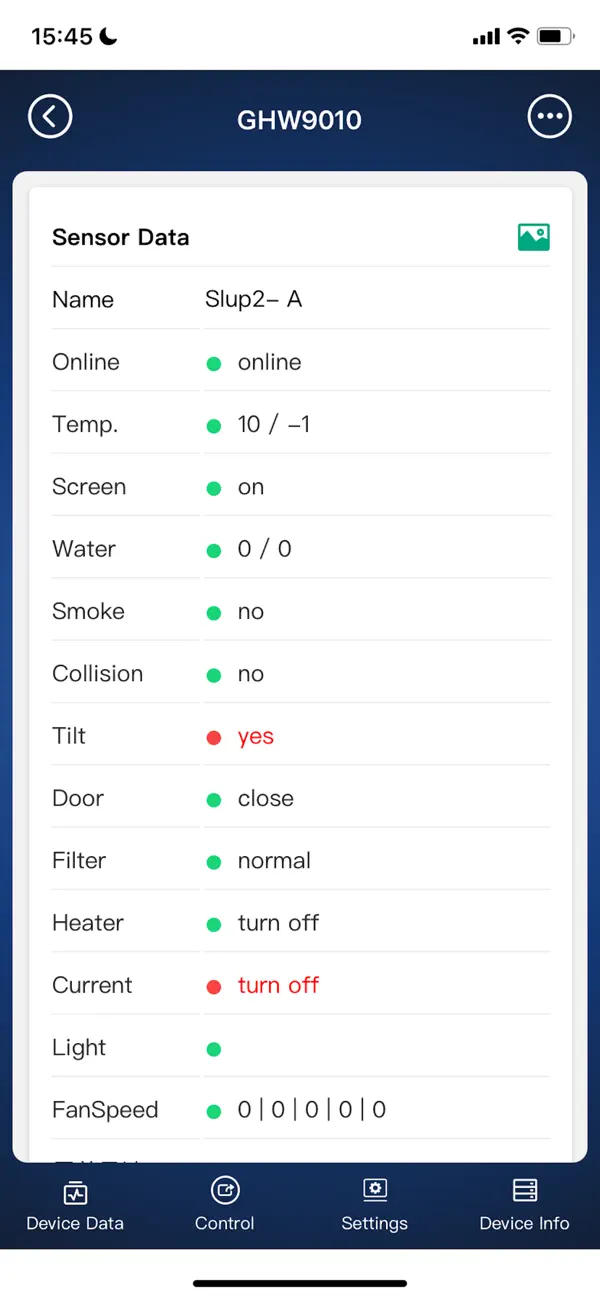Open the ellipsis options menu
The image size is (600, 1299).
pyautogui.click(x=549, y=116)
